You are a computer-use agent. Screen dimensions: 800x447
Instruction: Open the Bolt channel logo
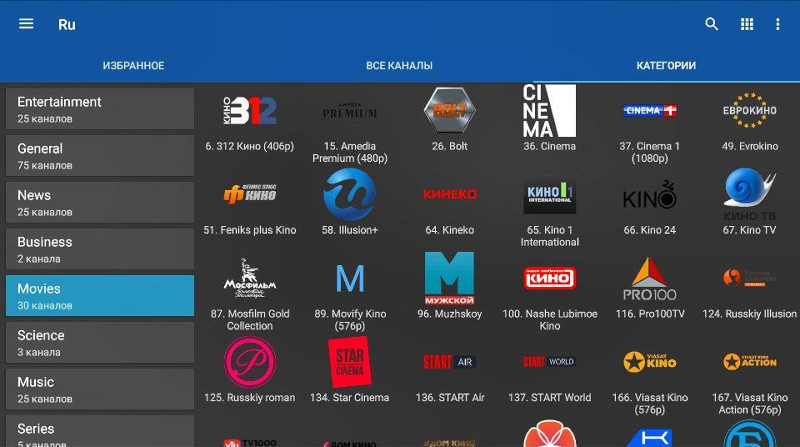coord(449,110)
